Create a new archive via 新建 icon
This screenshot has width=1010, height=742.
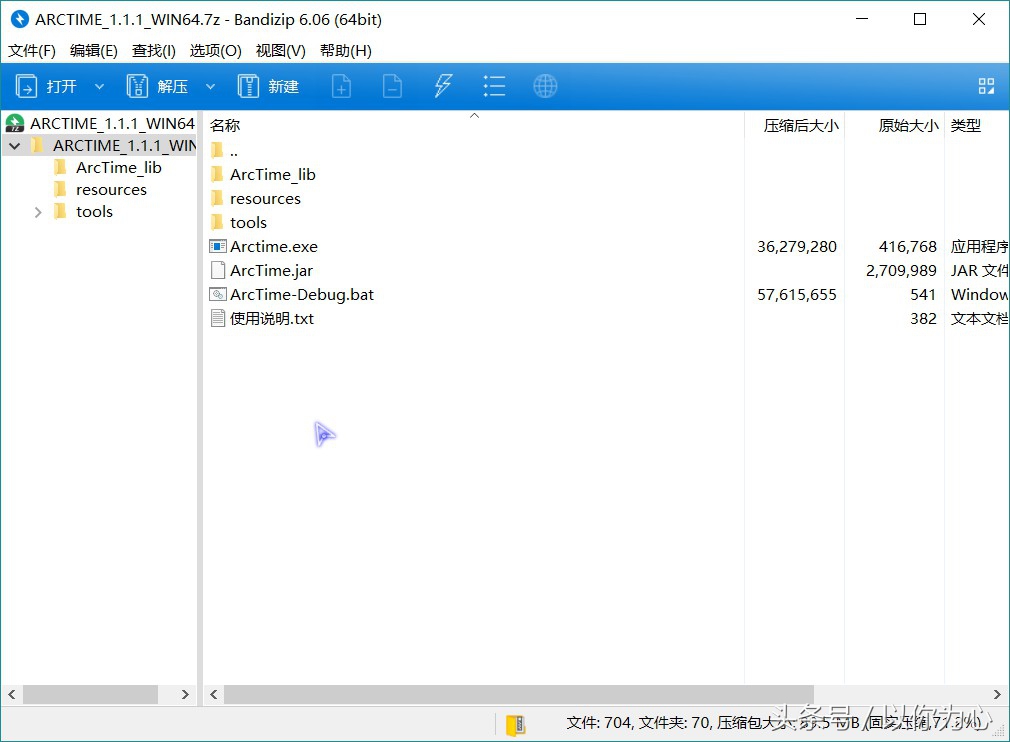coord(267,86)
